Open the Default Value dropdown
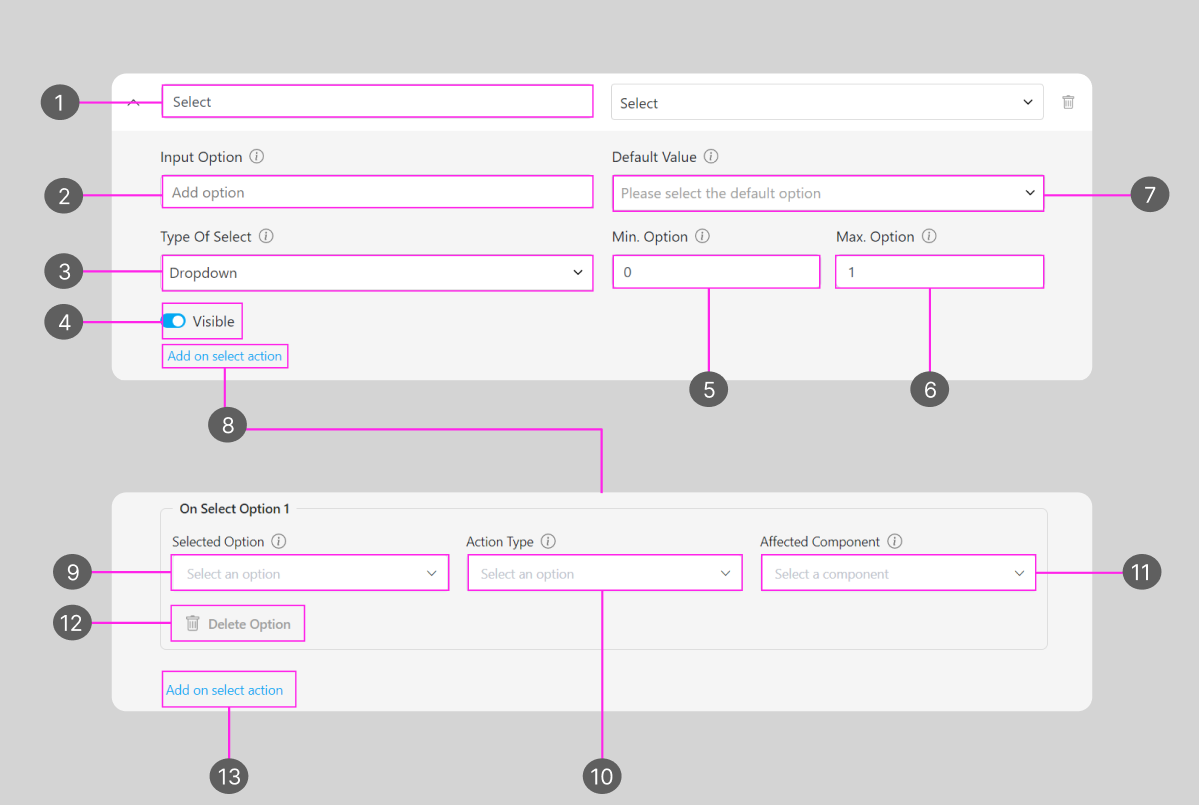 [x=827, y=193]
